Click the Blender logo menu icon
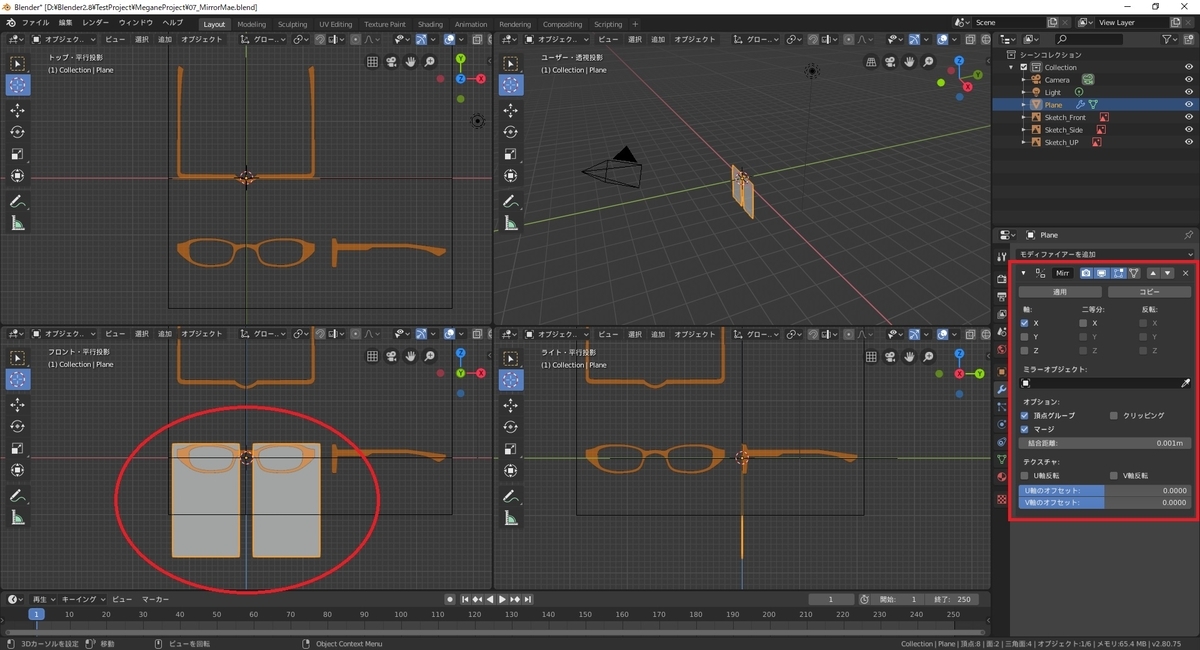 pos(10,23)
